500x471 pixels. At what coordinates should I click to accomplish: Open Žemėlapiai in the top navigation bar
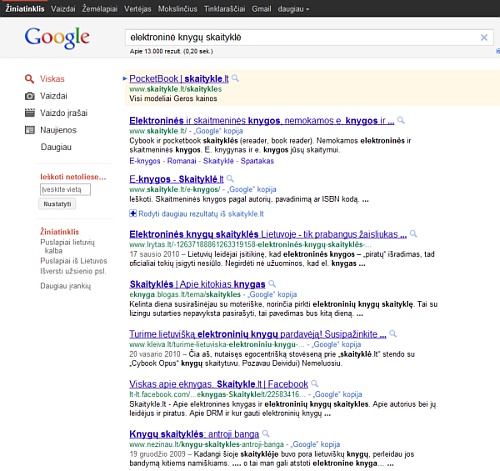click(100, 9)
